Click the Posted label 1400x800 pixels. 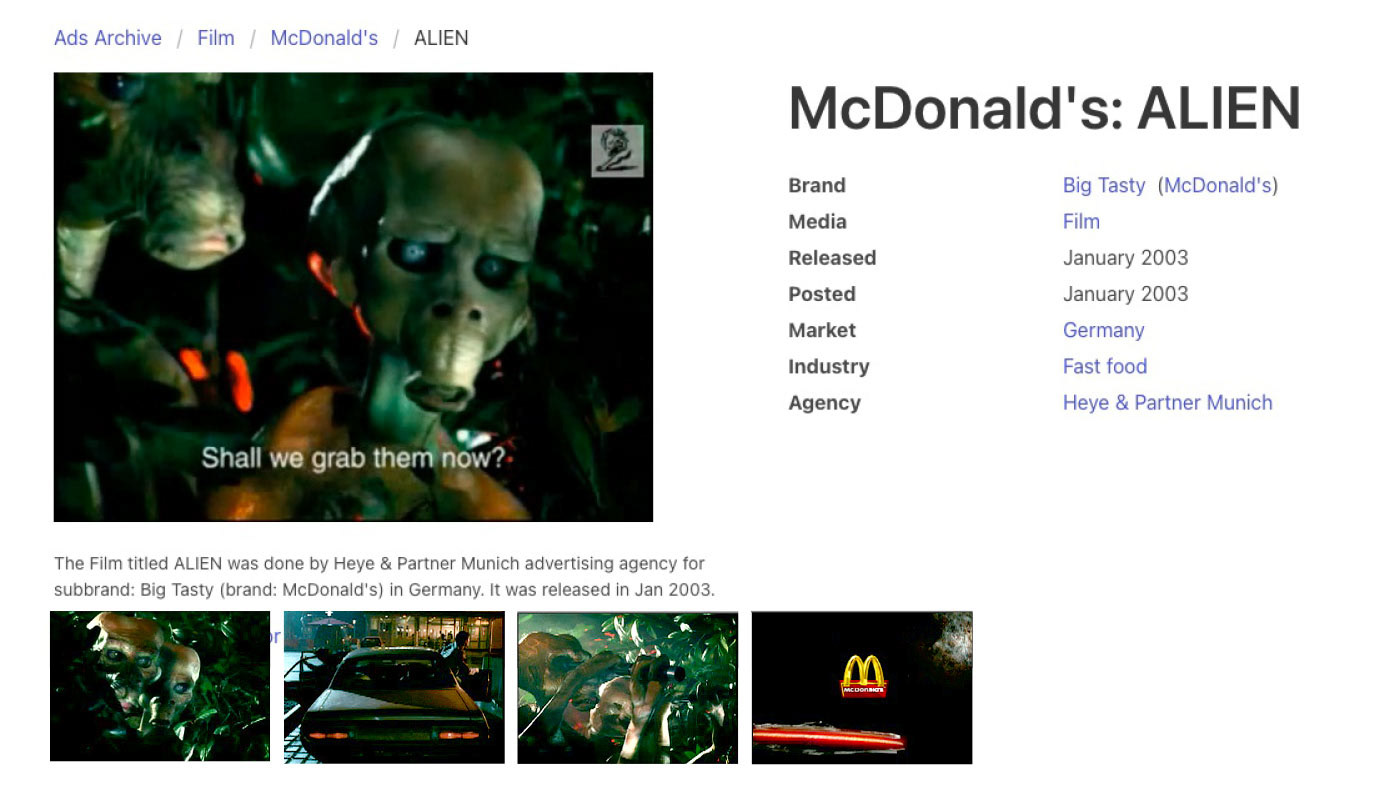click(x=822, y=294)
